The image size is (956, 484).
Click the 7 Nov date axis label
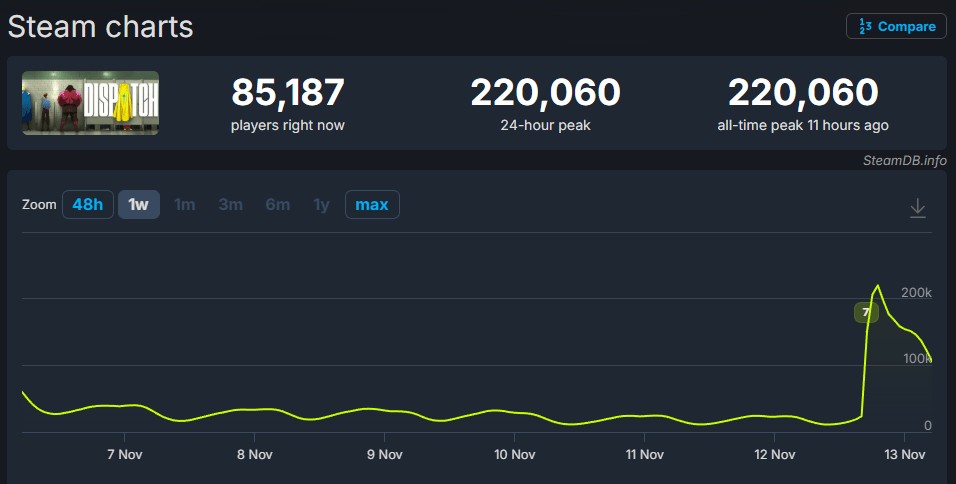pos(124,454)
